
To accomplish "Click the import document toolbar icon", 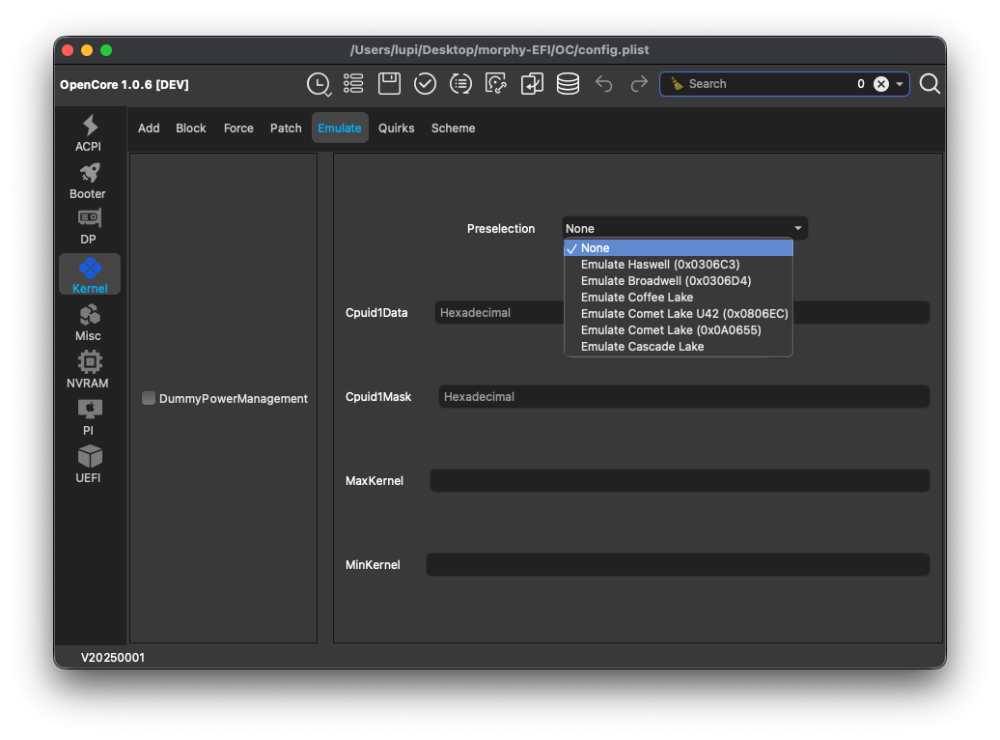I will 531,84.
